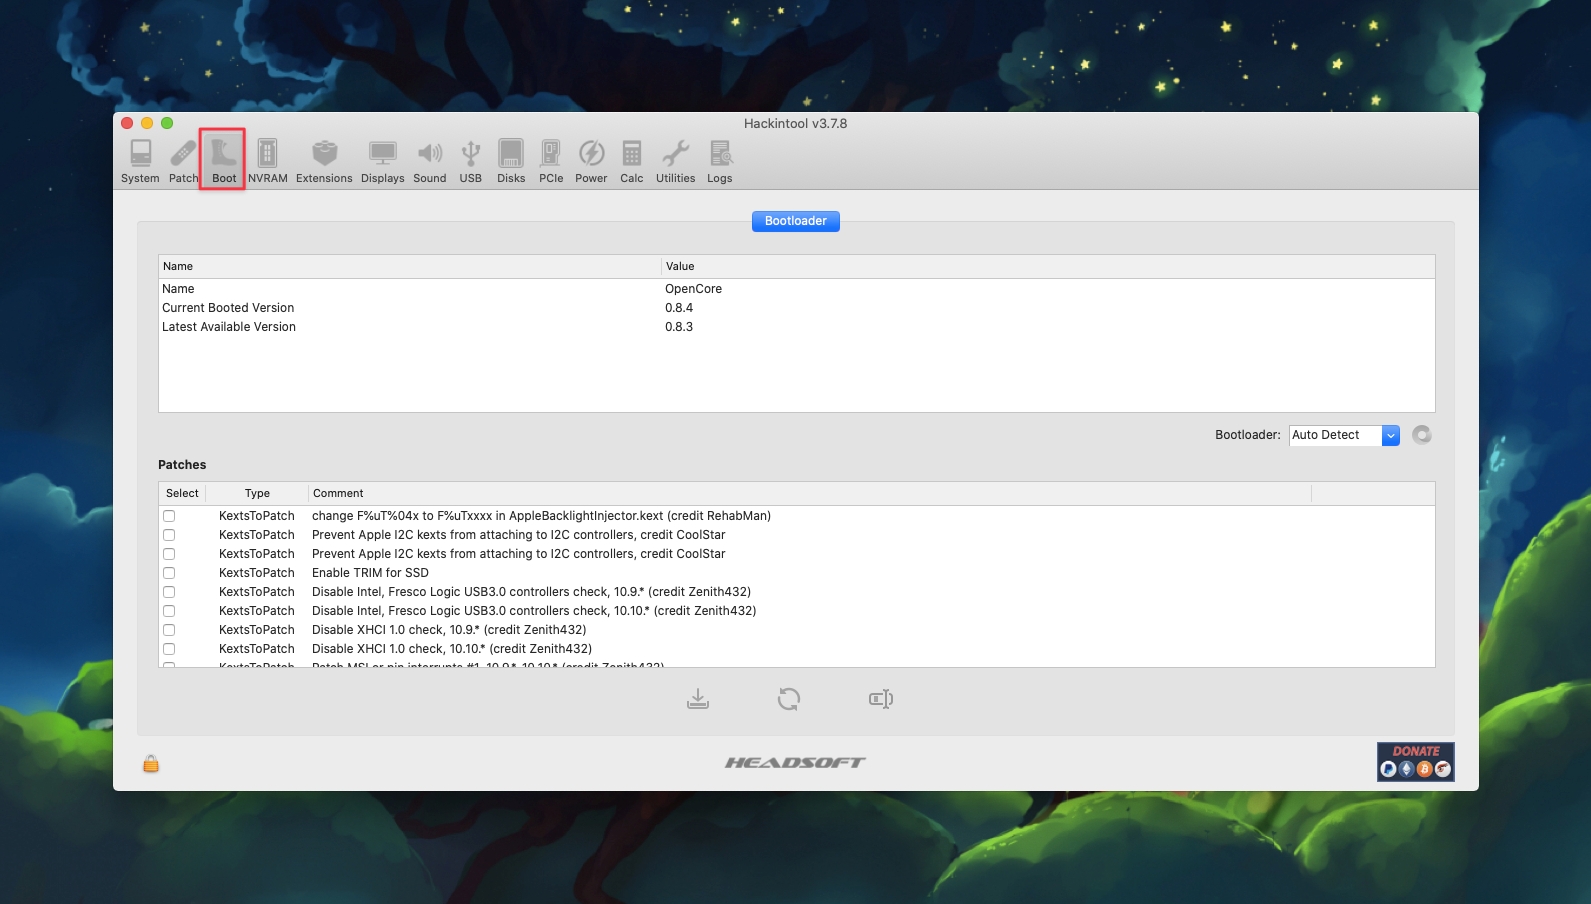Screen dimensions: 1591x904
Task: Open the Logs section
Action: tap(720, 160)
